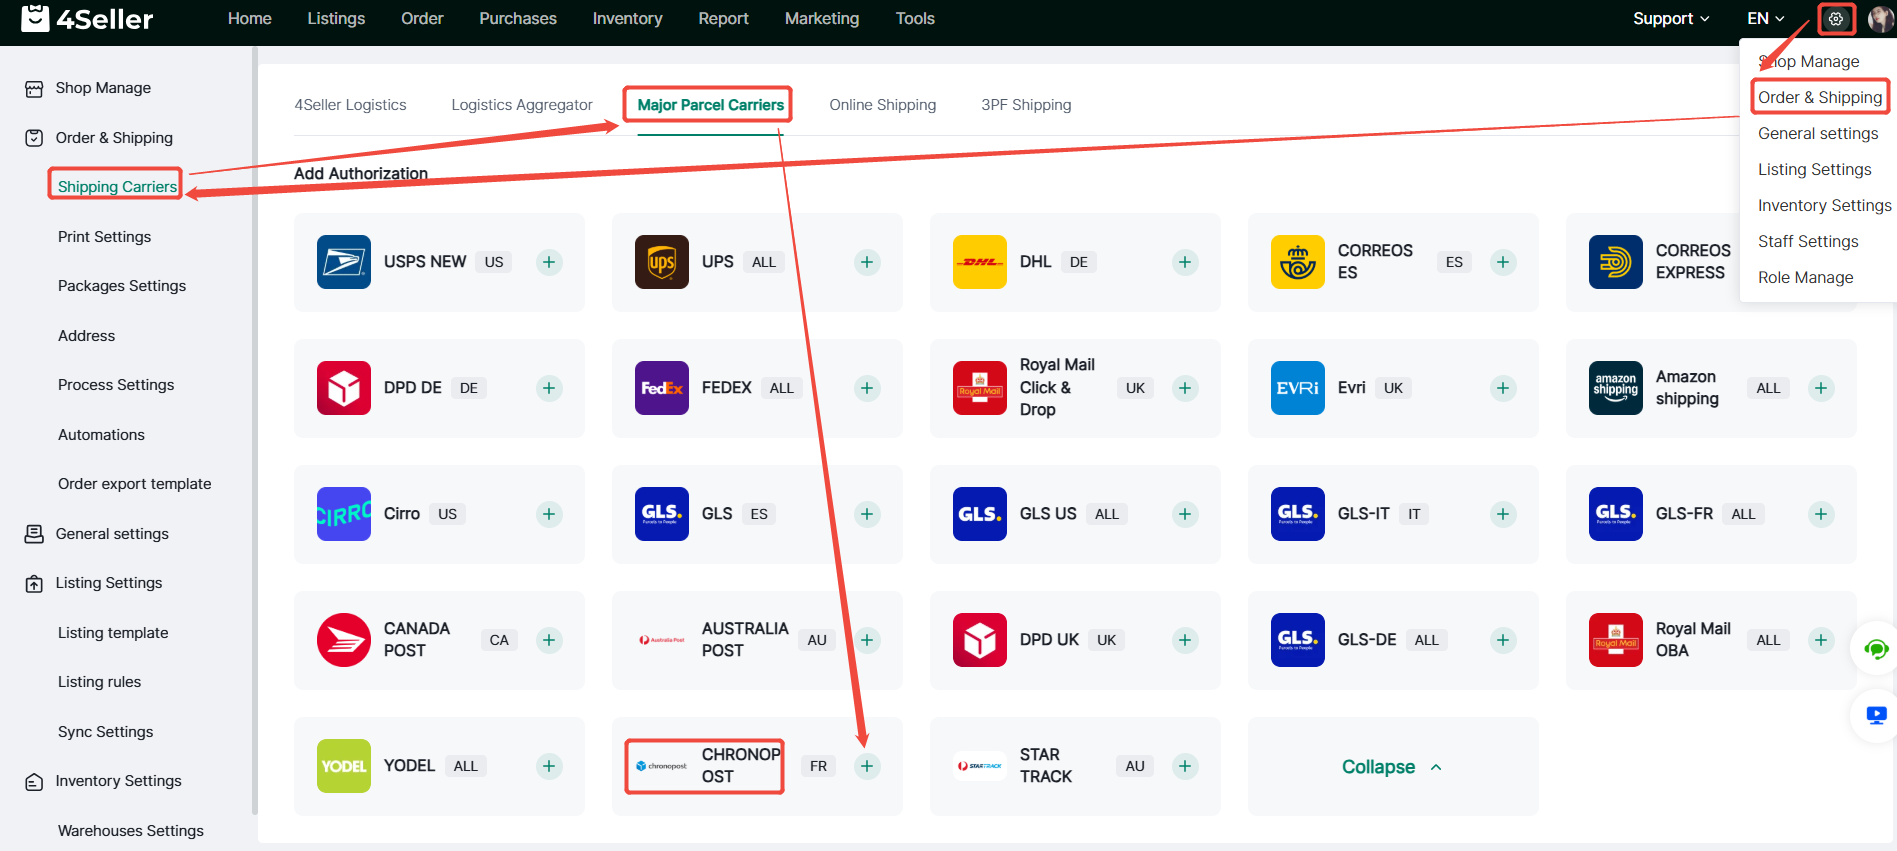Open the 3PF Shipping tab
Image resolution: width=1897 pixels, height=851 pixels.
tap(1026, 105)
